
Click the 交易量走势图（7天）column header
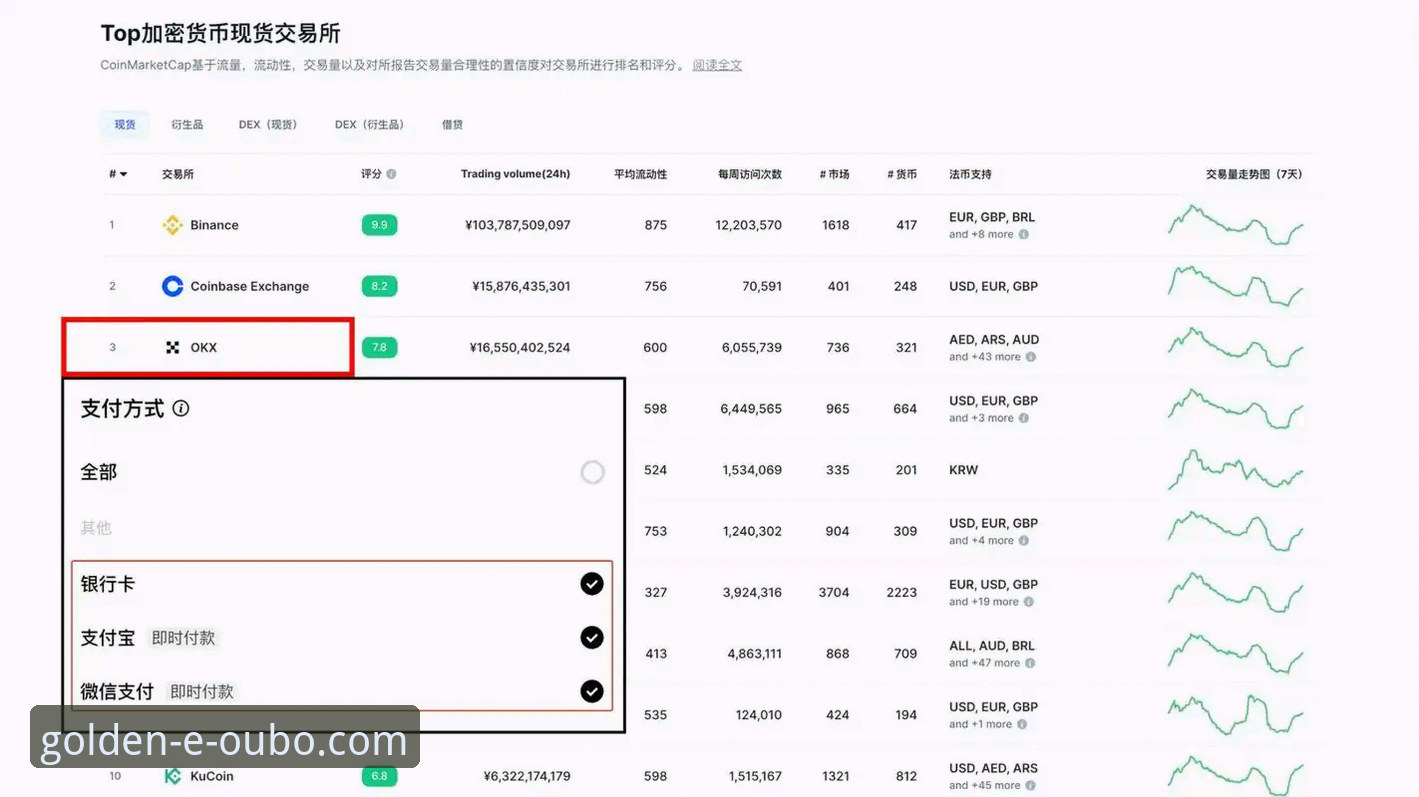point(1254,174)
